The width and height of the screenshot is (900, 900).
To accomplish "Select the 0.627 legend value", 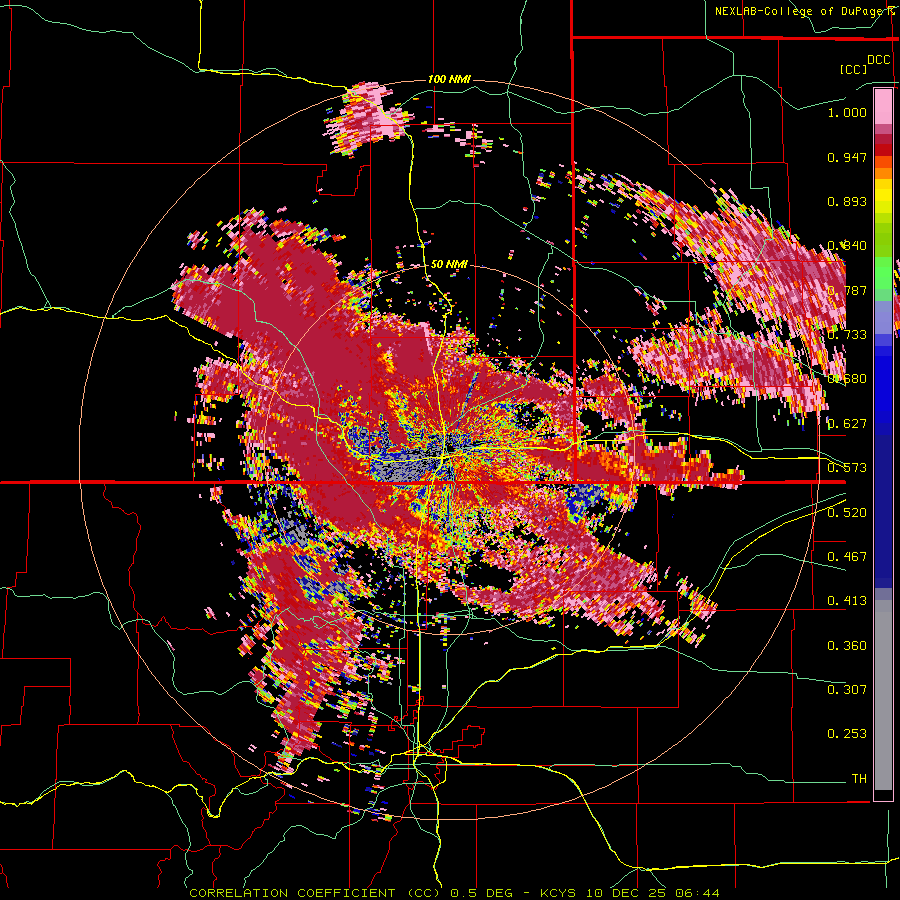I will point(847,424).
